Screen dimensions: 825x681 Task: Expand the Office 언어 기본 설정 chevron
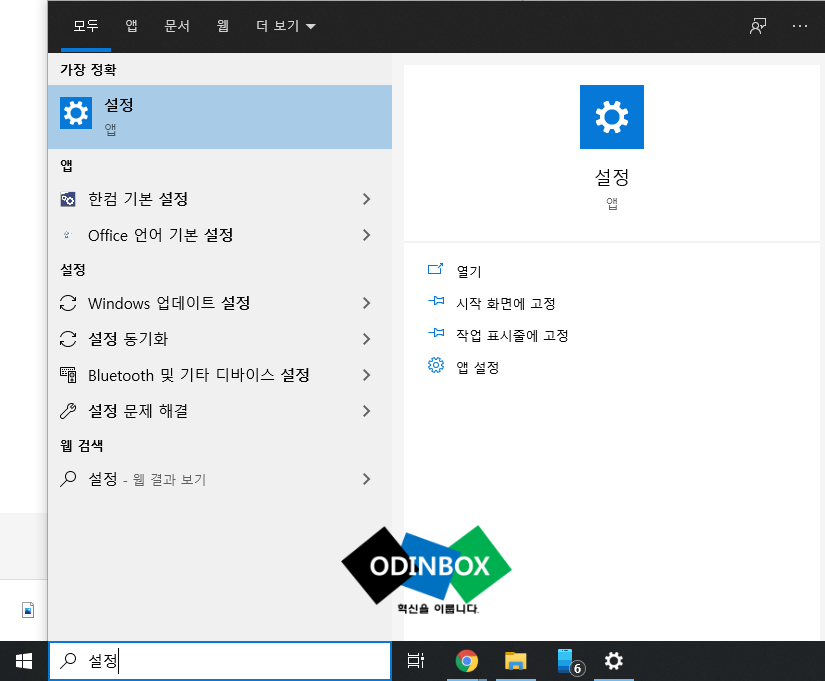(x=367, y=235)
